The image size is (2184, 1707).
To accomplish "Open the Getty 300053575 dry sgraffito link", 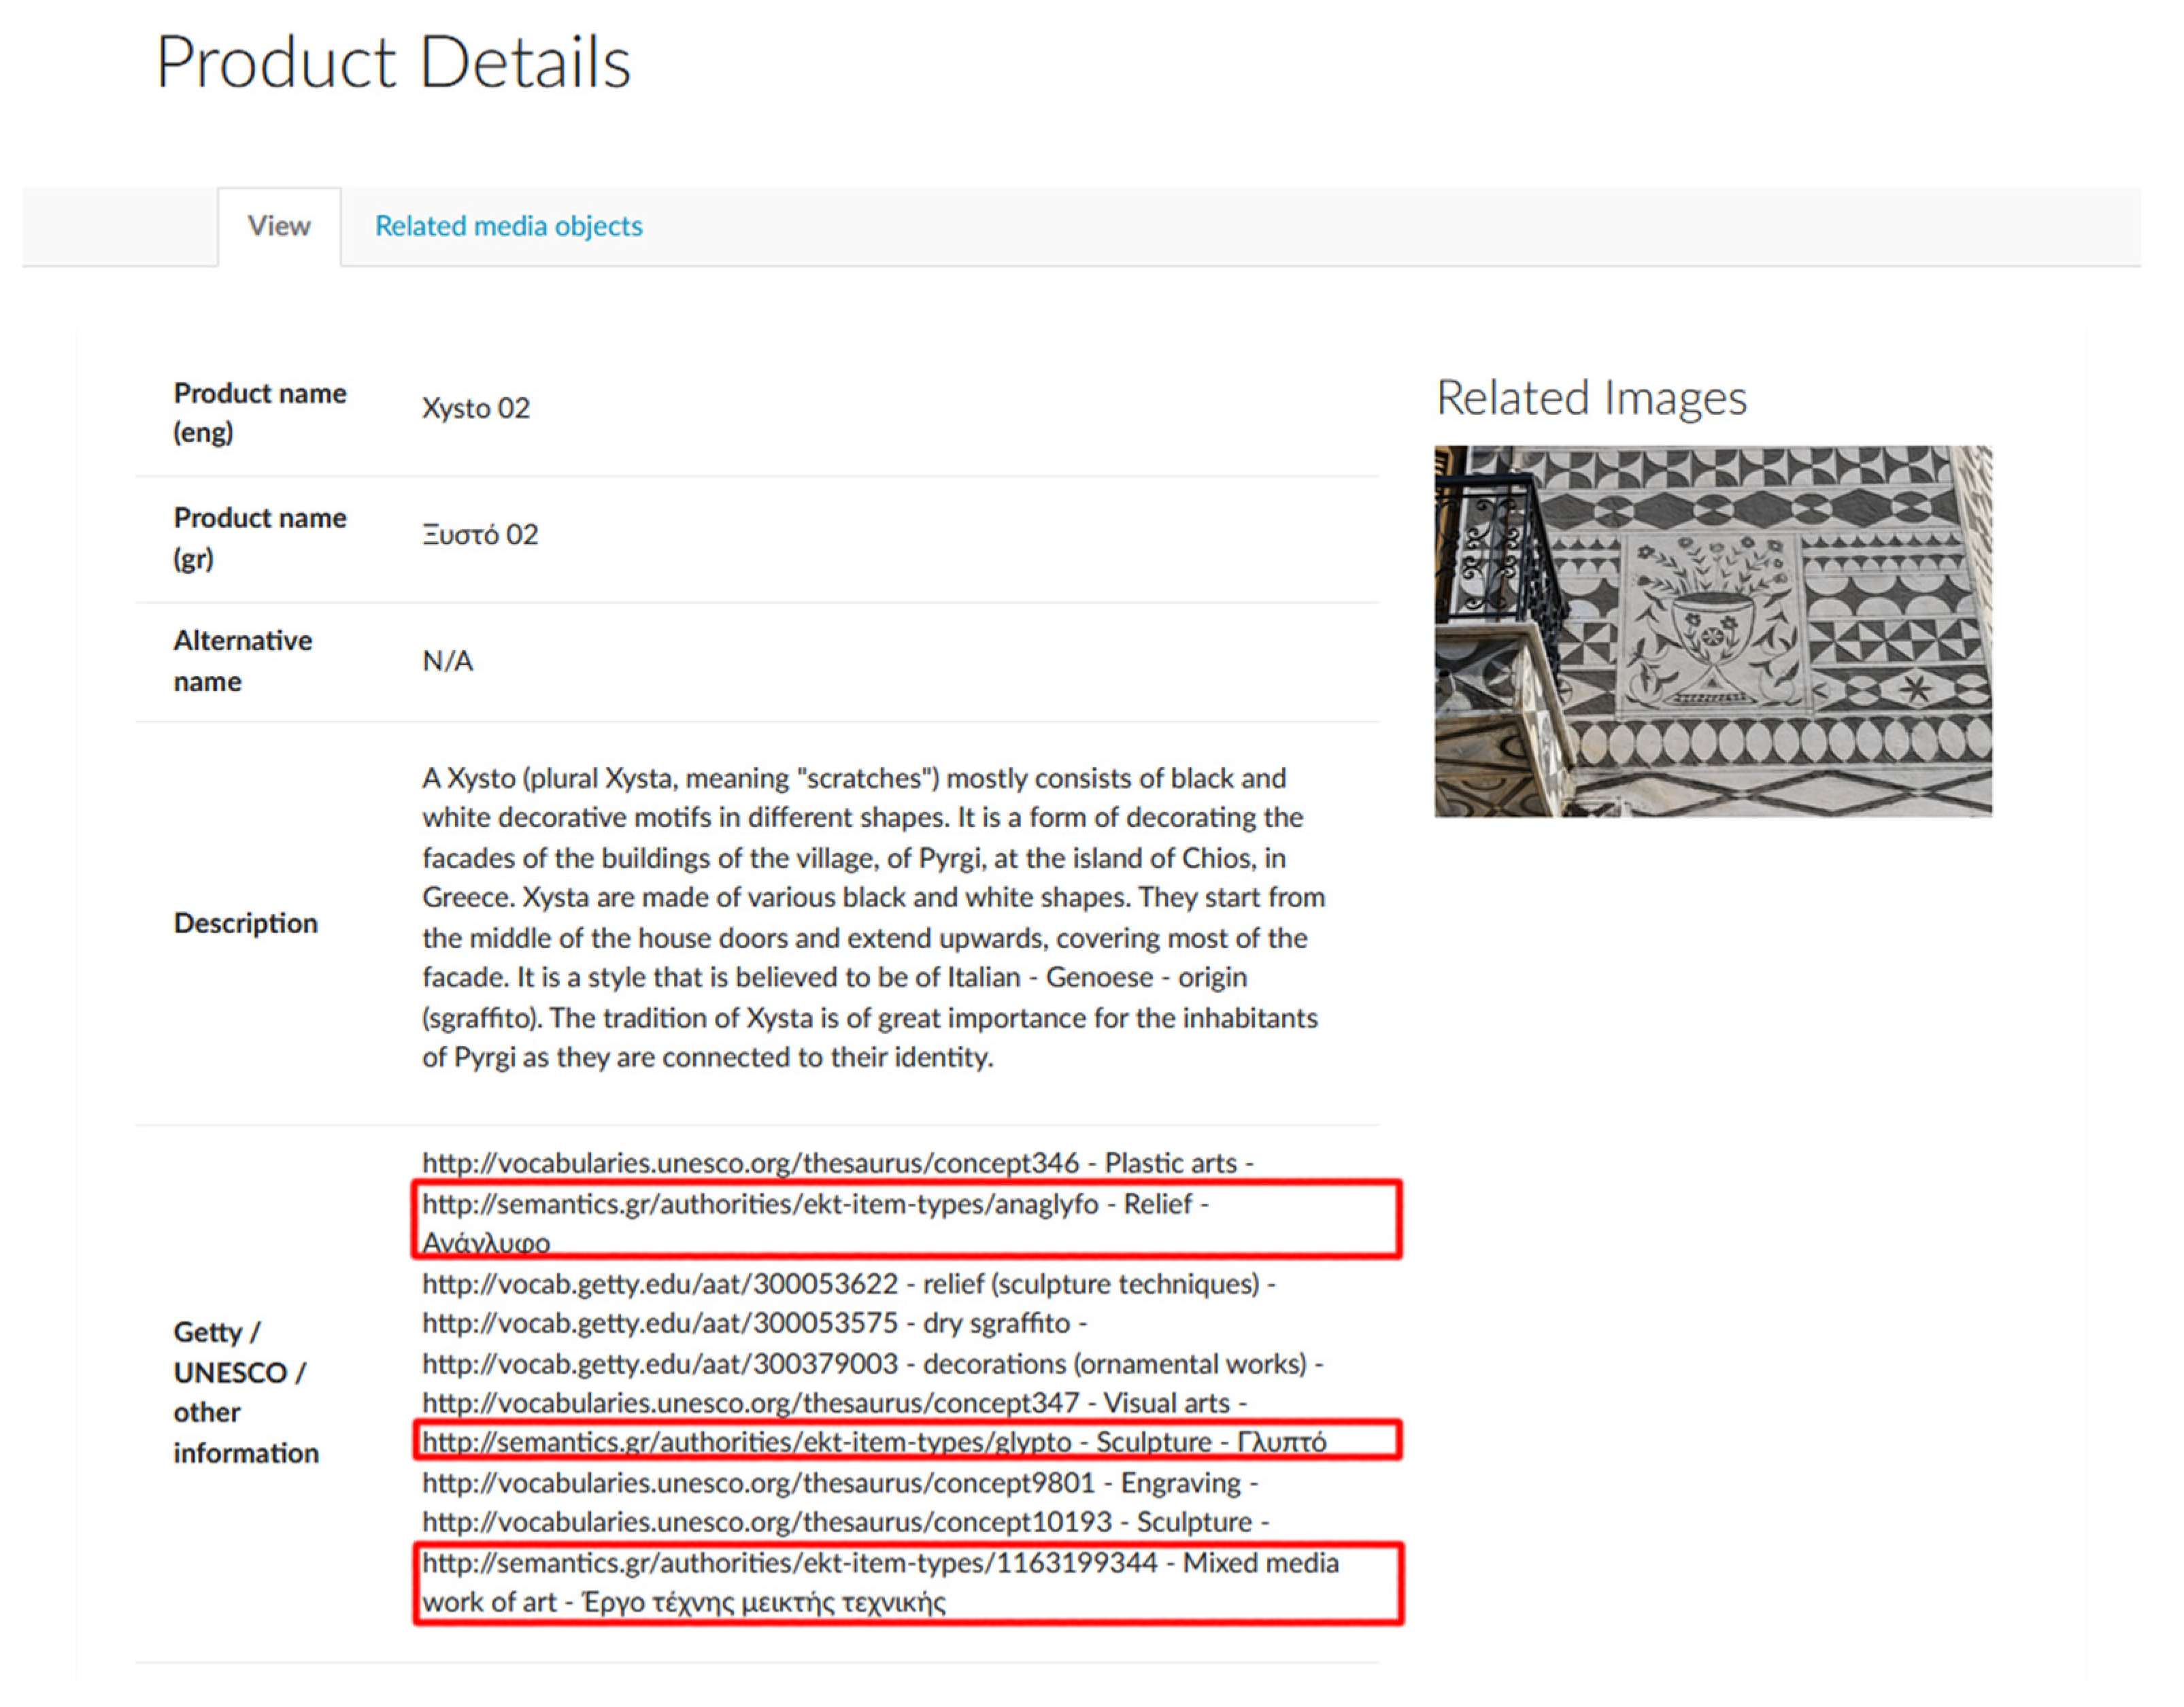I will point(660,1323).
